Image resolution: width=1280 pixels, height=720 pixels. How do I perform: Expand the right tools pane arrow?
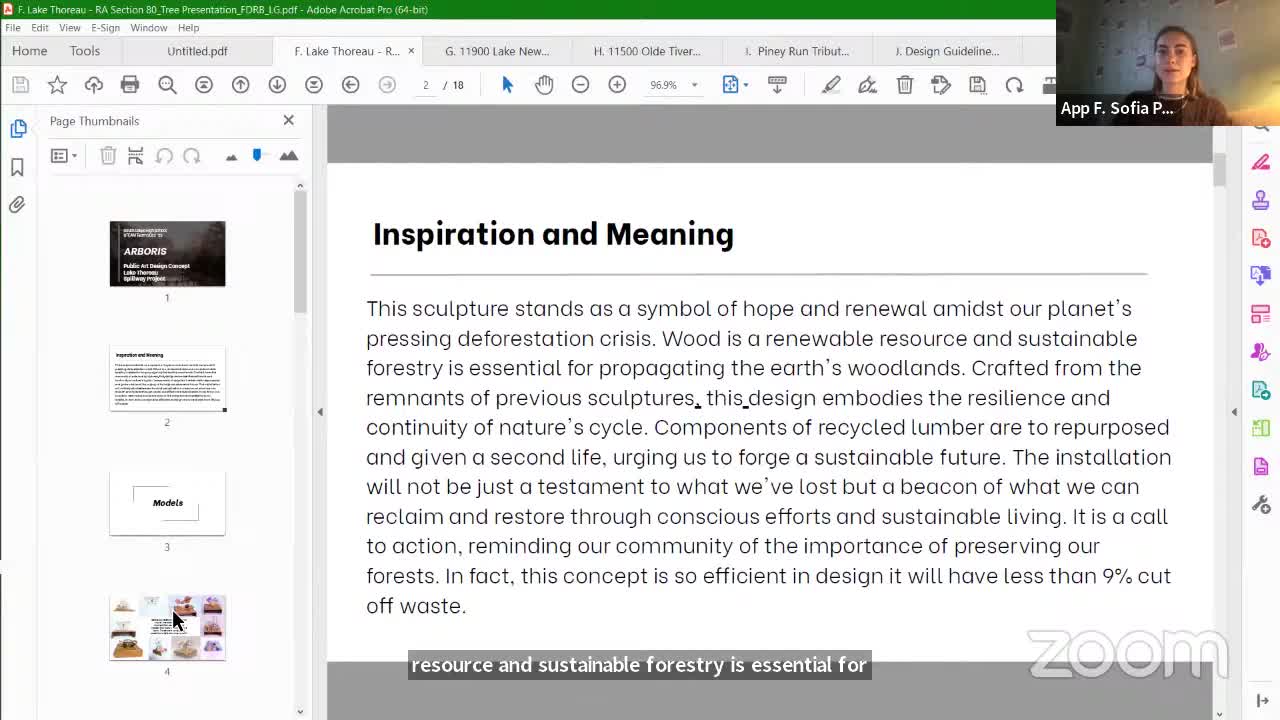tap(1234, 411)
